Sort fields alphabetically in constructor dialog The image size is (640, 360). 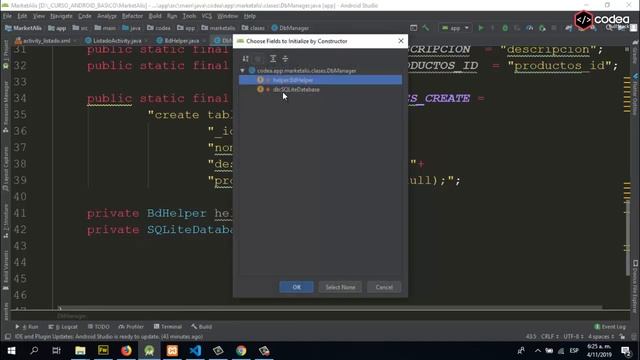coord(245,59)
